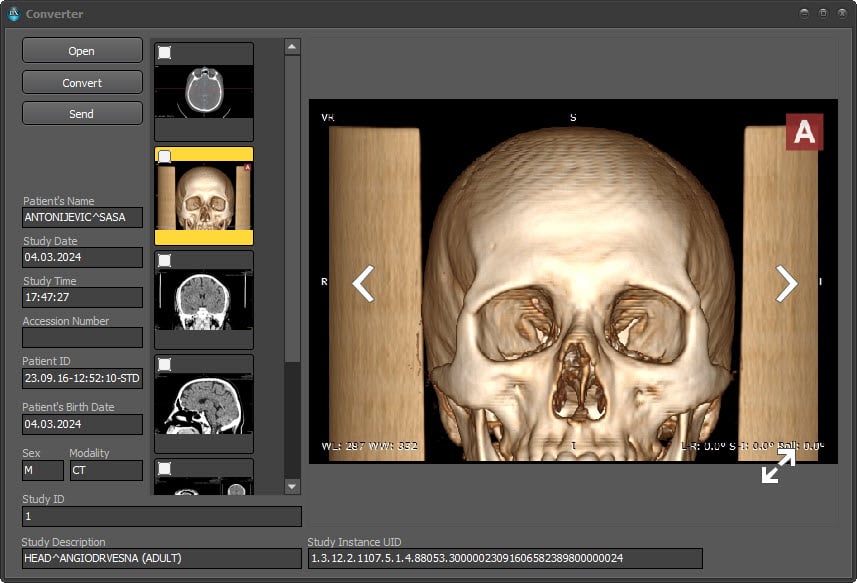Image resolution: width=857 pixels, height=583 pixels.
Task: Select the sagittal head CT thumbnail
Action: (204, 405)
